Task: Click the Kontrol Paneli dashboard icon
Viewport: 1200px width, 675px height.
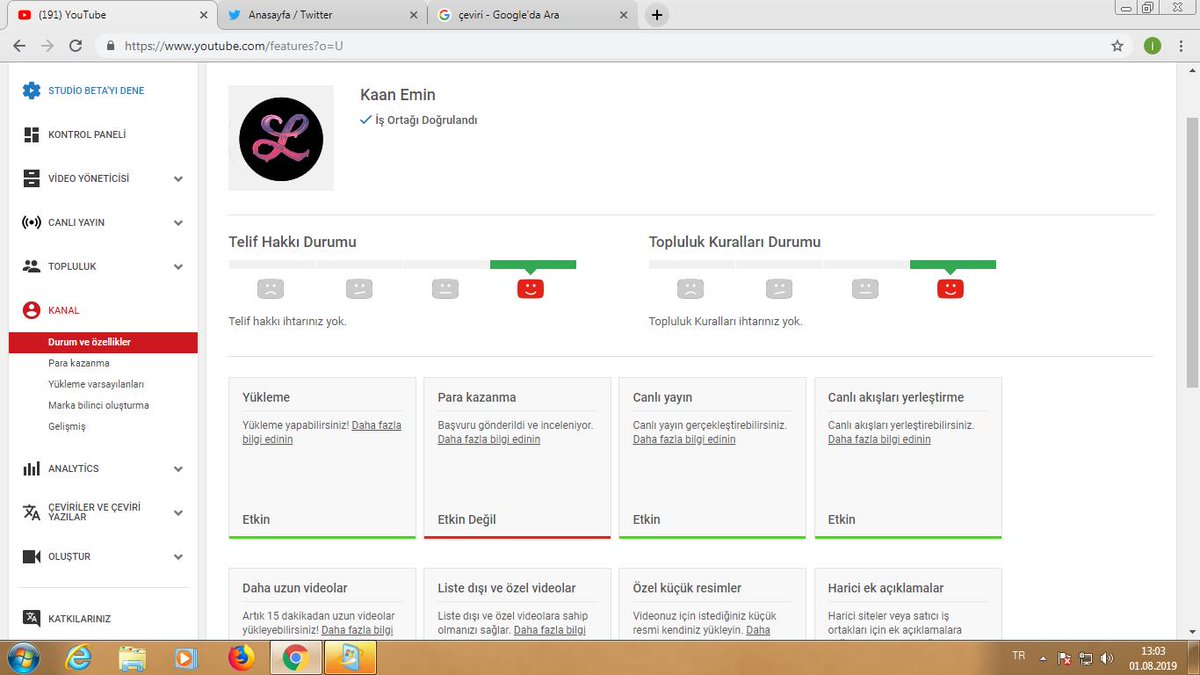Action: [x=31, y=134]
